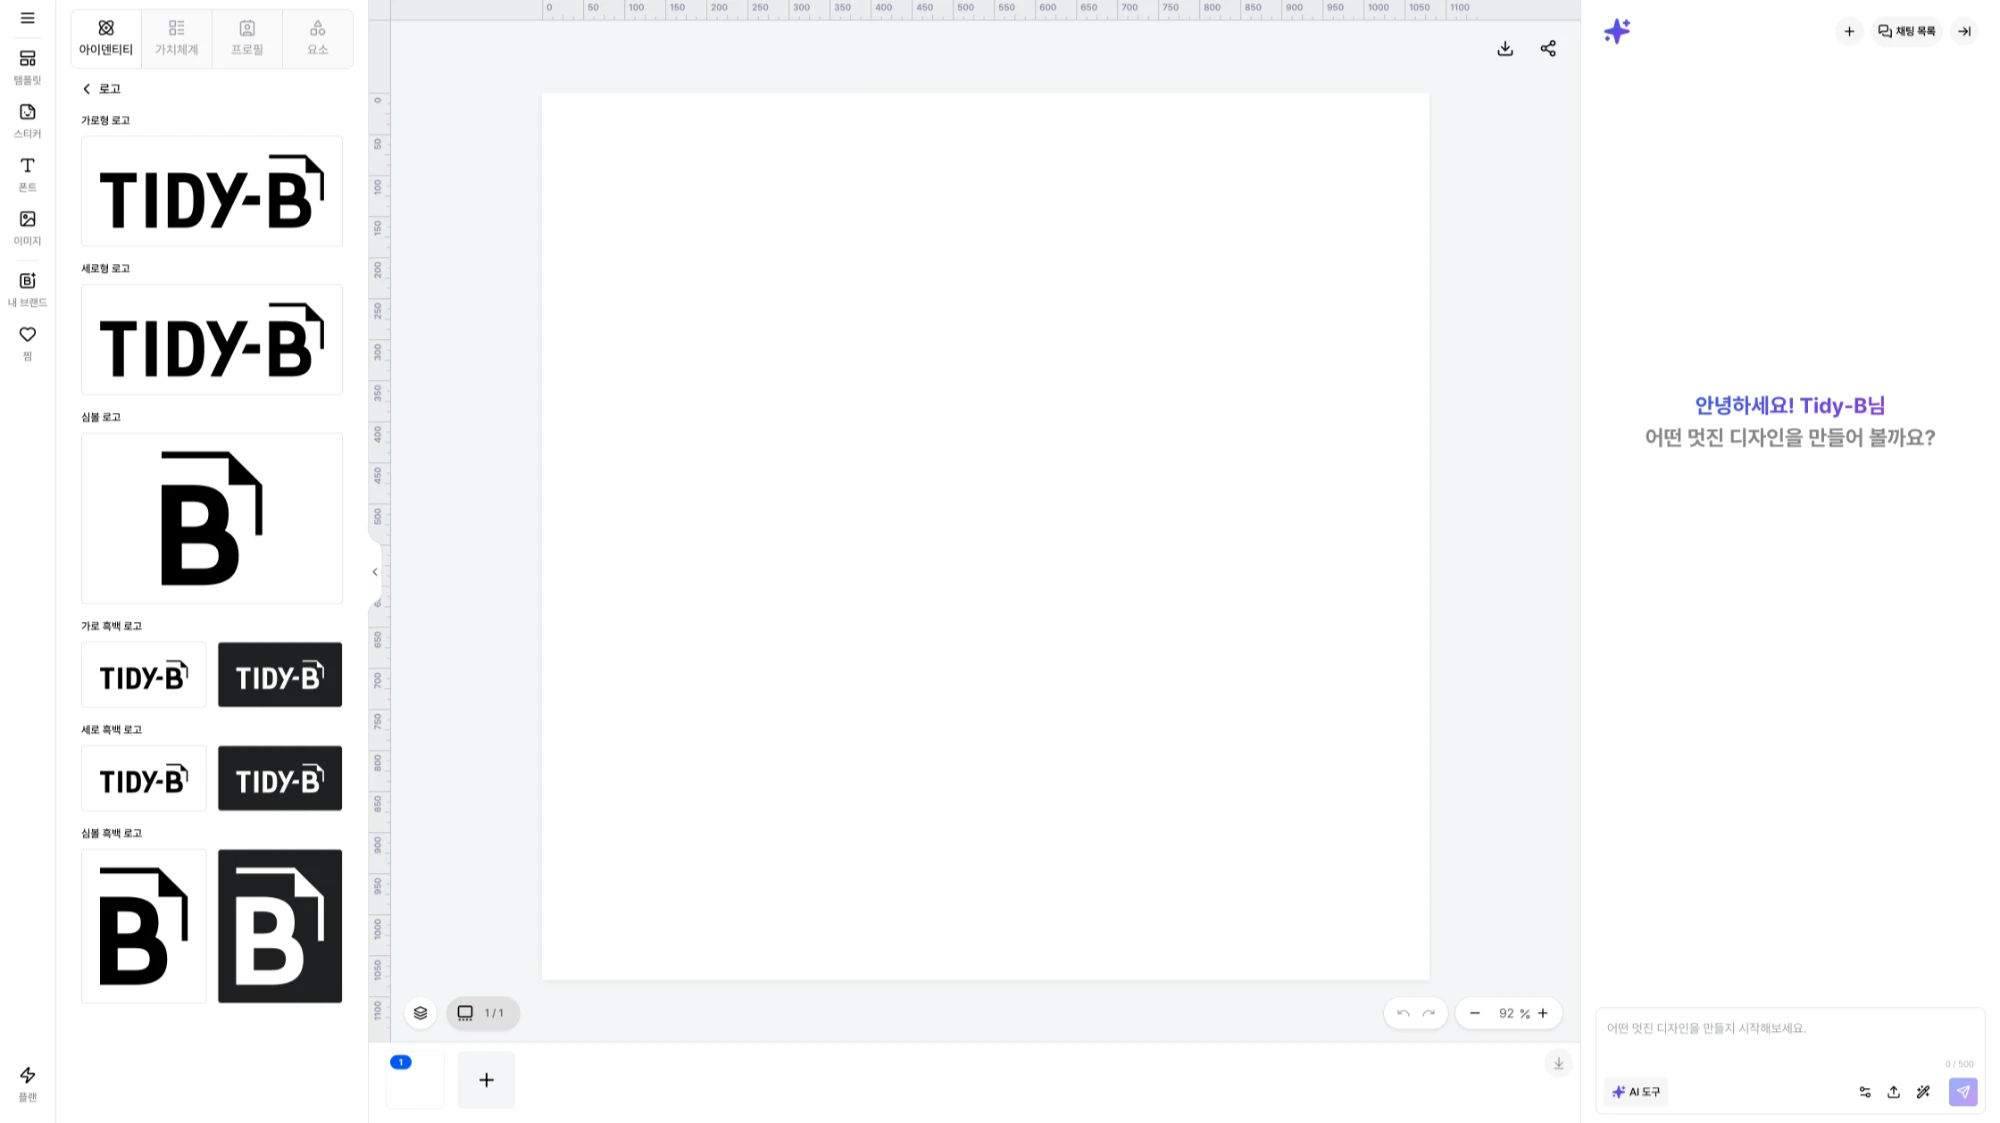The height and width of the screenshot is (1123, 2000).
Task: Upload a file to chat
Action: point(1894,1092)
